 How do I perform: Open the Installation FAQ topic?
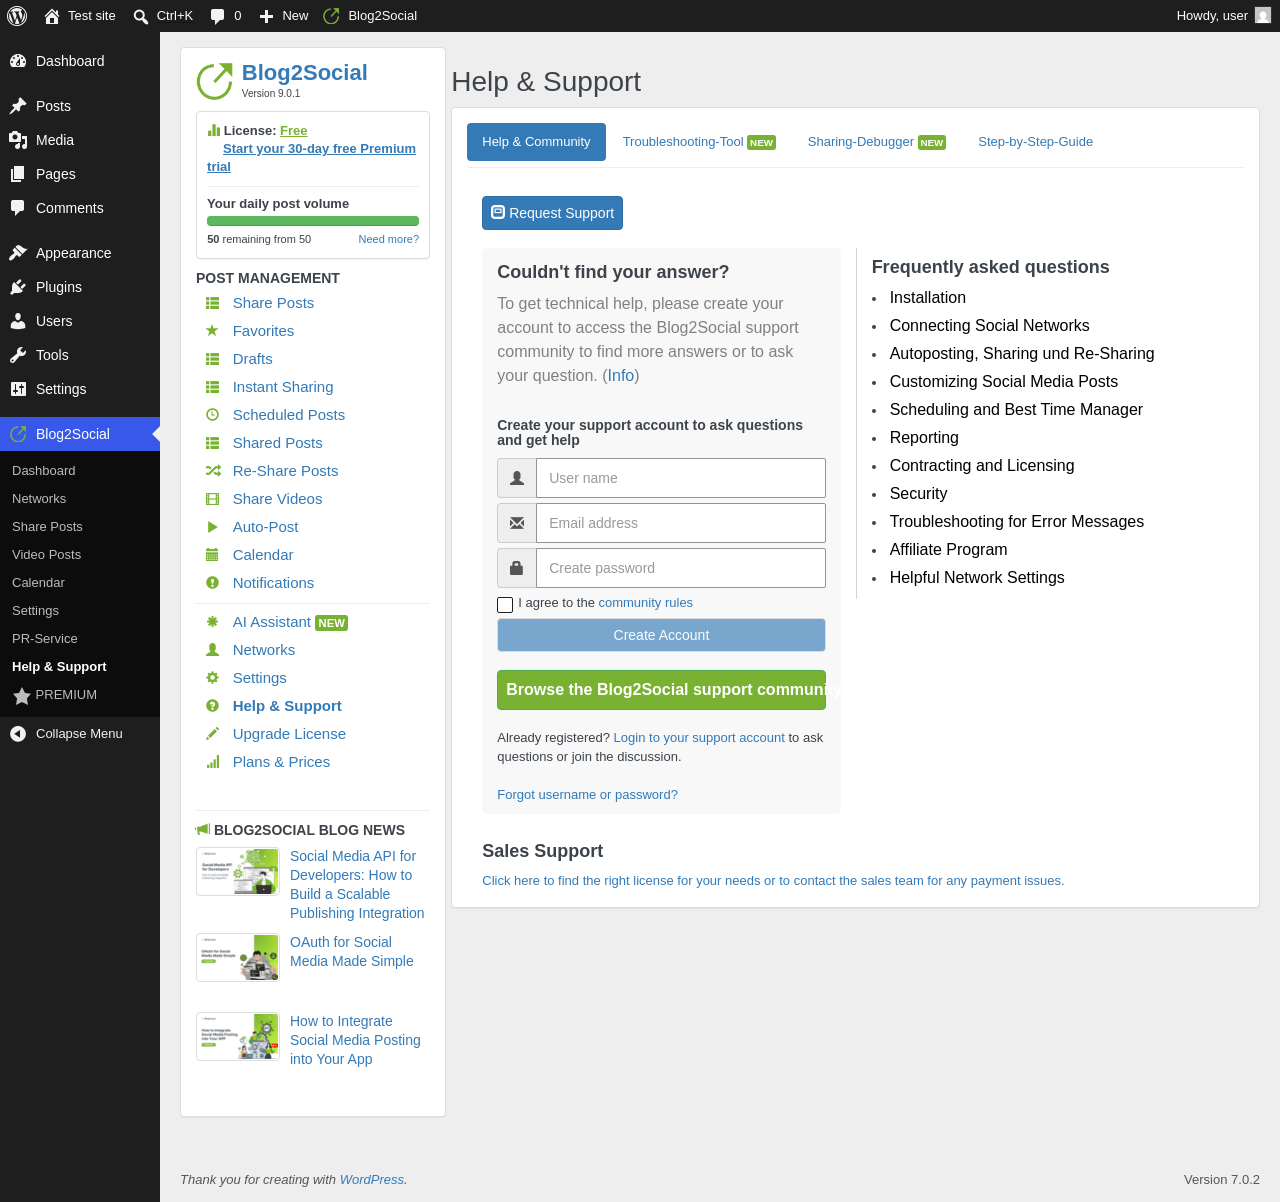pos(928,298)
